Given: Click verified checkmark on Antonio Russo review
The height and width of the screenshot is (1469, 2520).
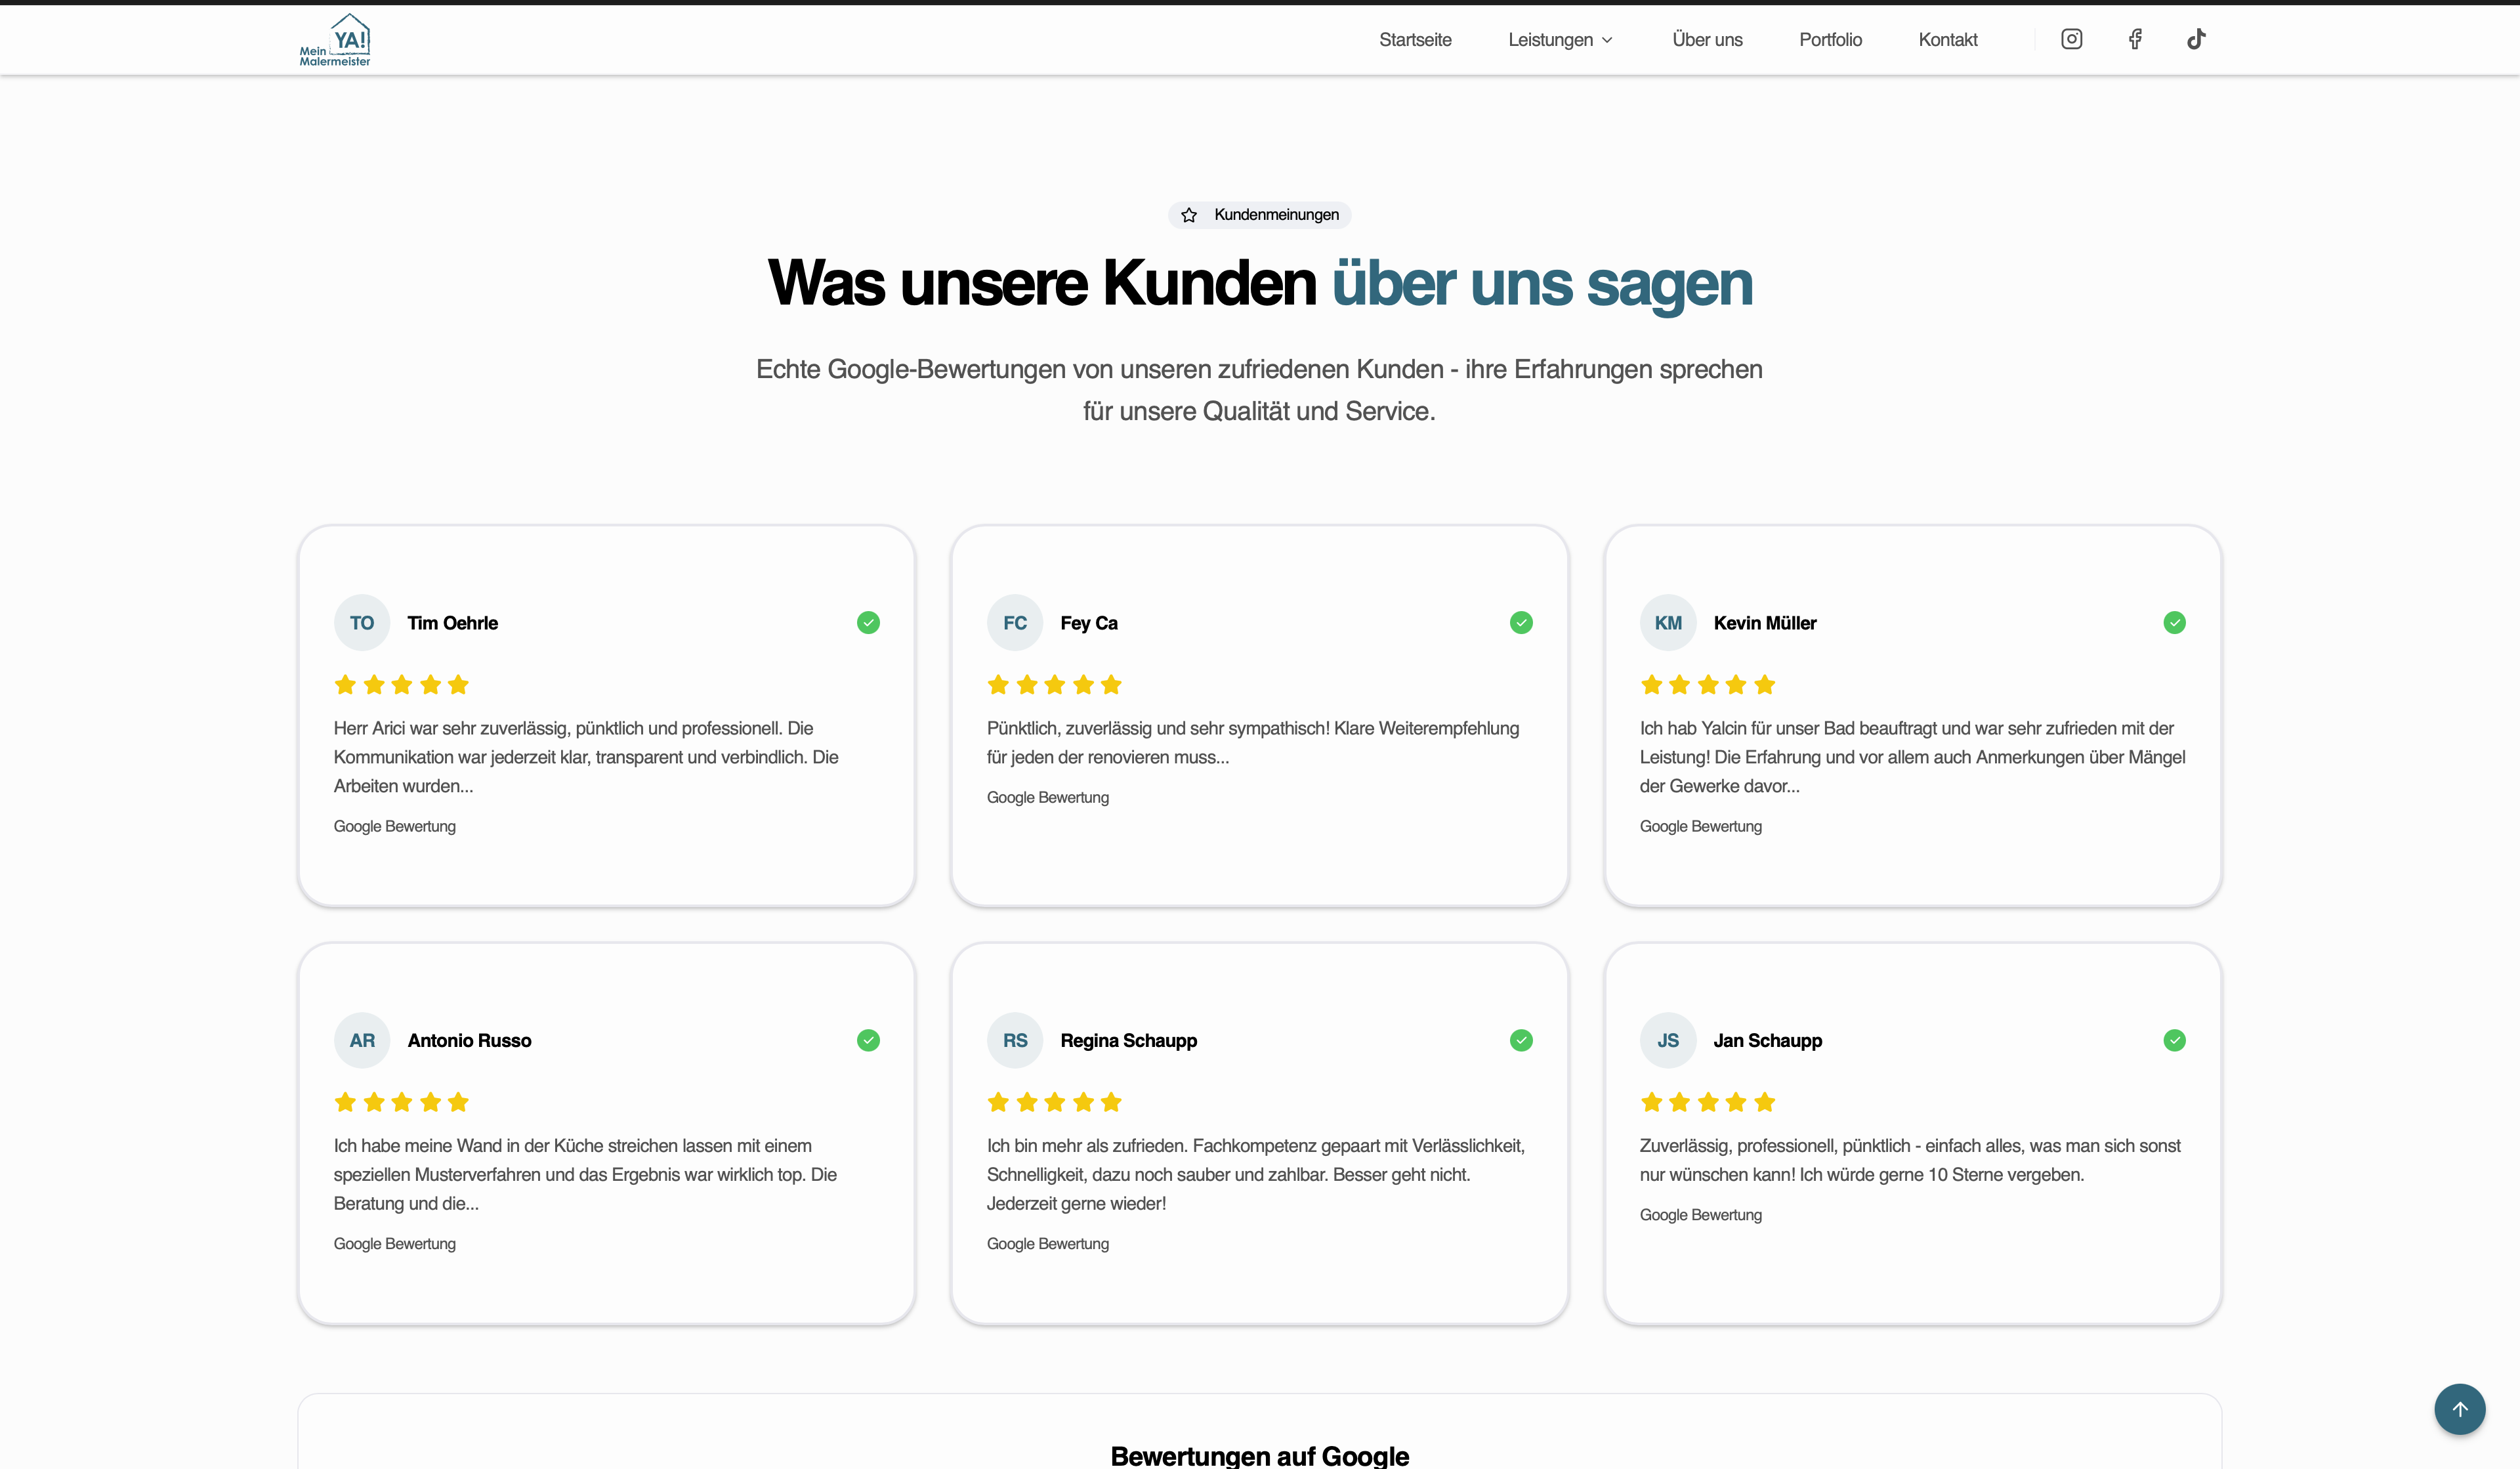Looking at the screenshot, I should [x=868, y=1040].
